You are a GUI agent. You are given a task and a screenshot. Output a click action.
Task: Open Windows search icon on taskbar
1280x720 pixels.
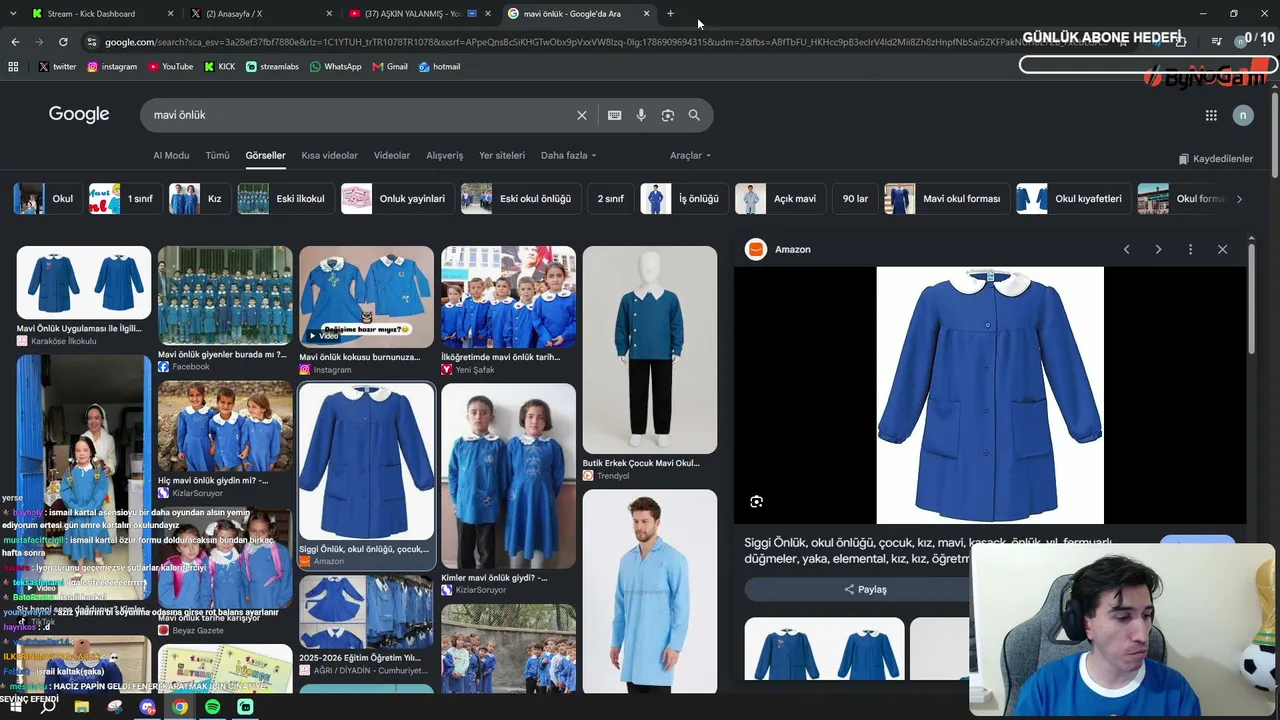click(x=48, y=707)
